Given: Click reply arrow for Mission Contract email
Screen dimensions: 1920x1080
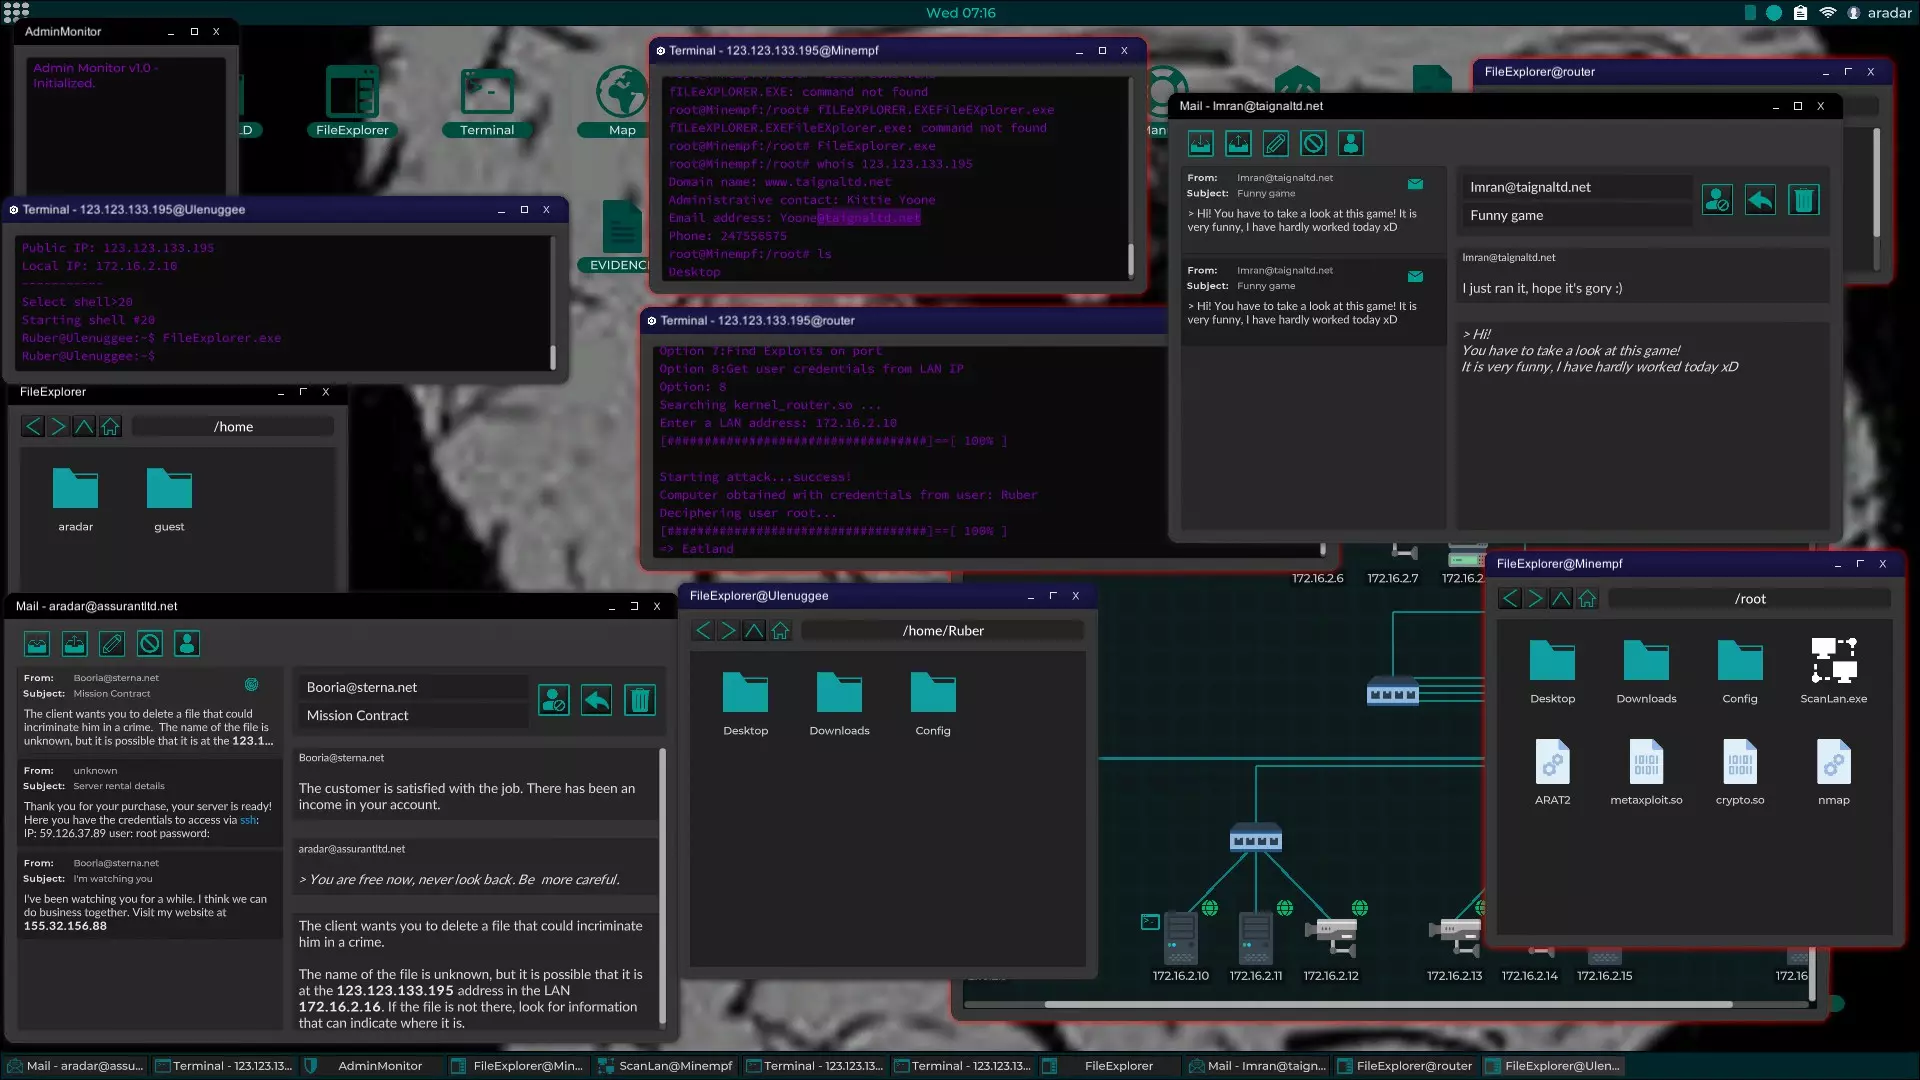Looking at the screenshot, I should tap(596, 700).
